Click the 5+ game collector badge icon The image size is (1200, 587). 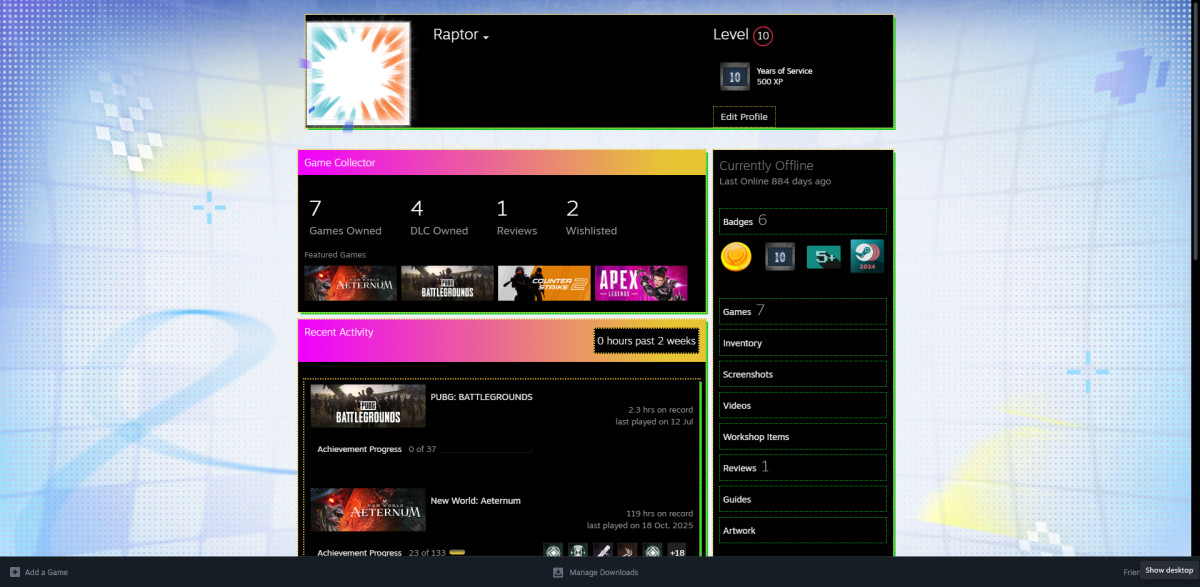(823, 257)
